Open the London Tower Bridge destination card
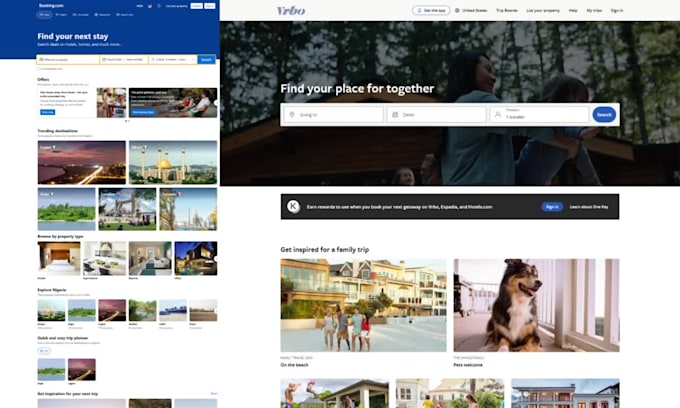 (127, 209)
